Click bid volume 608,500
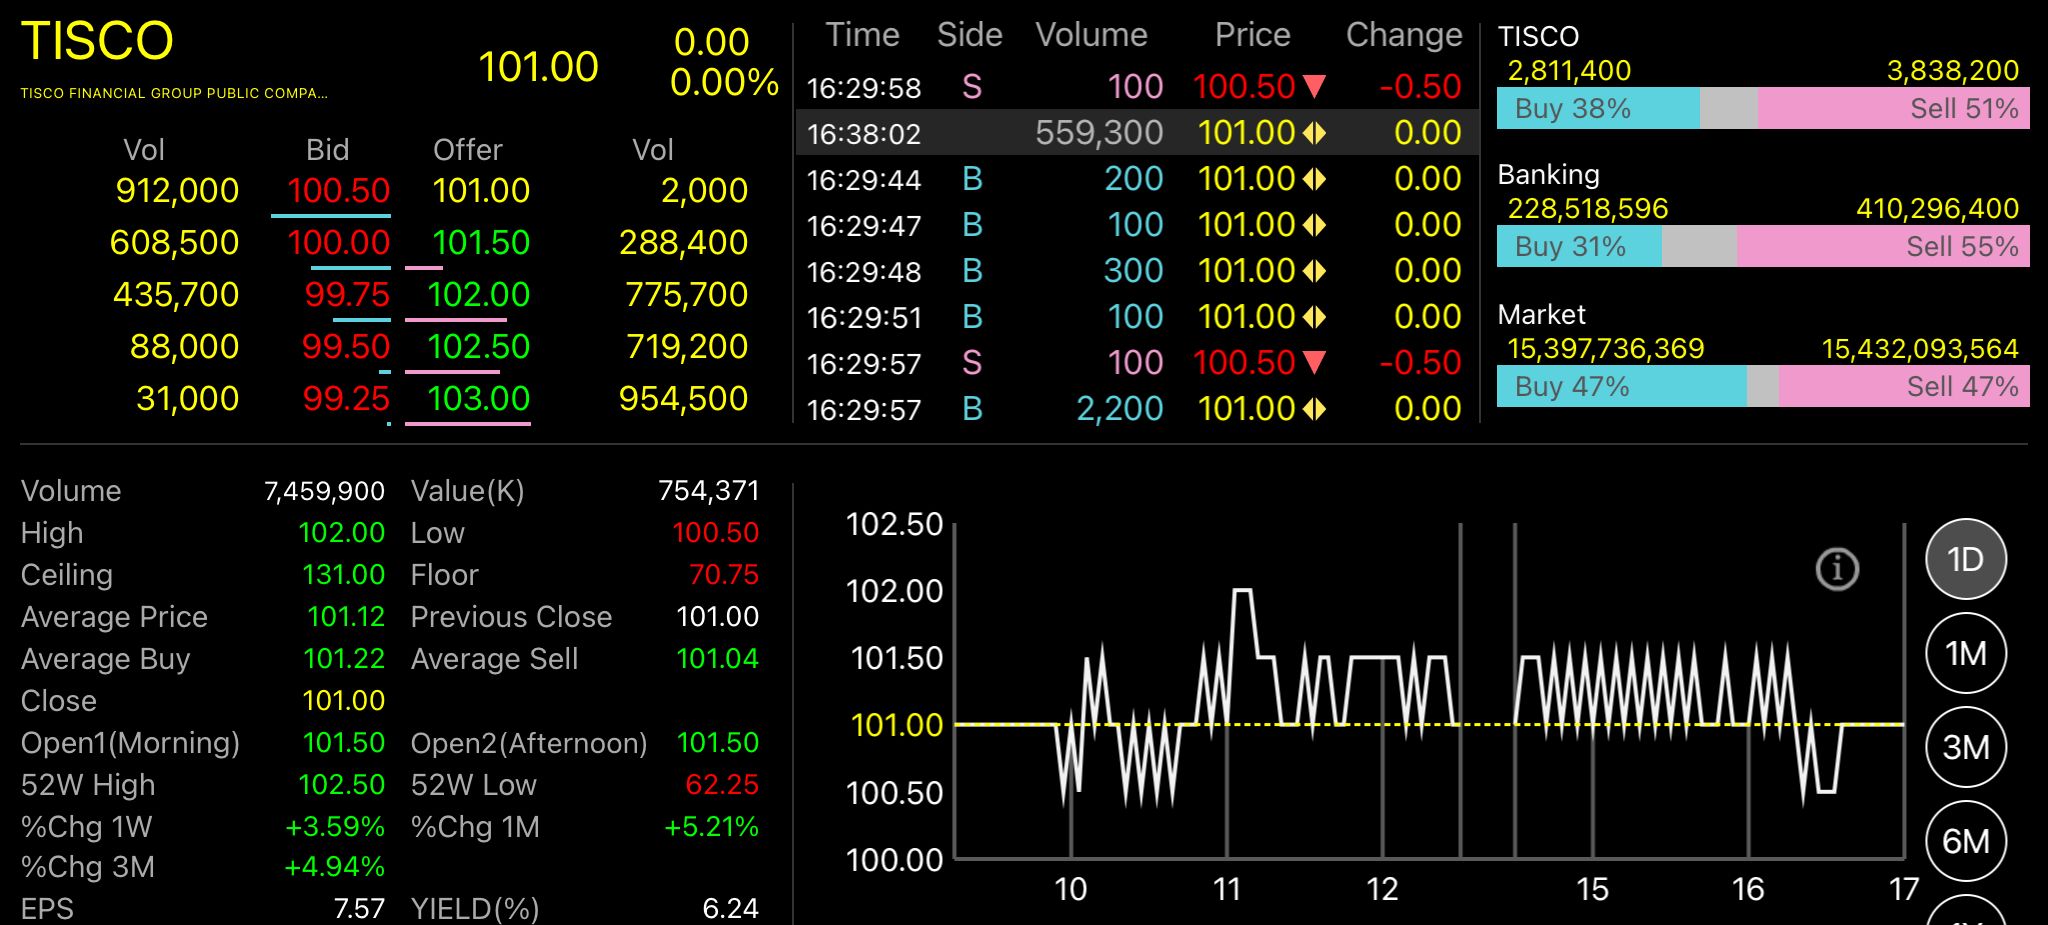Screen dimensions: 2048x925 [174, 242]
